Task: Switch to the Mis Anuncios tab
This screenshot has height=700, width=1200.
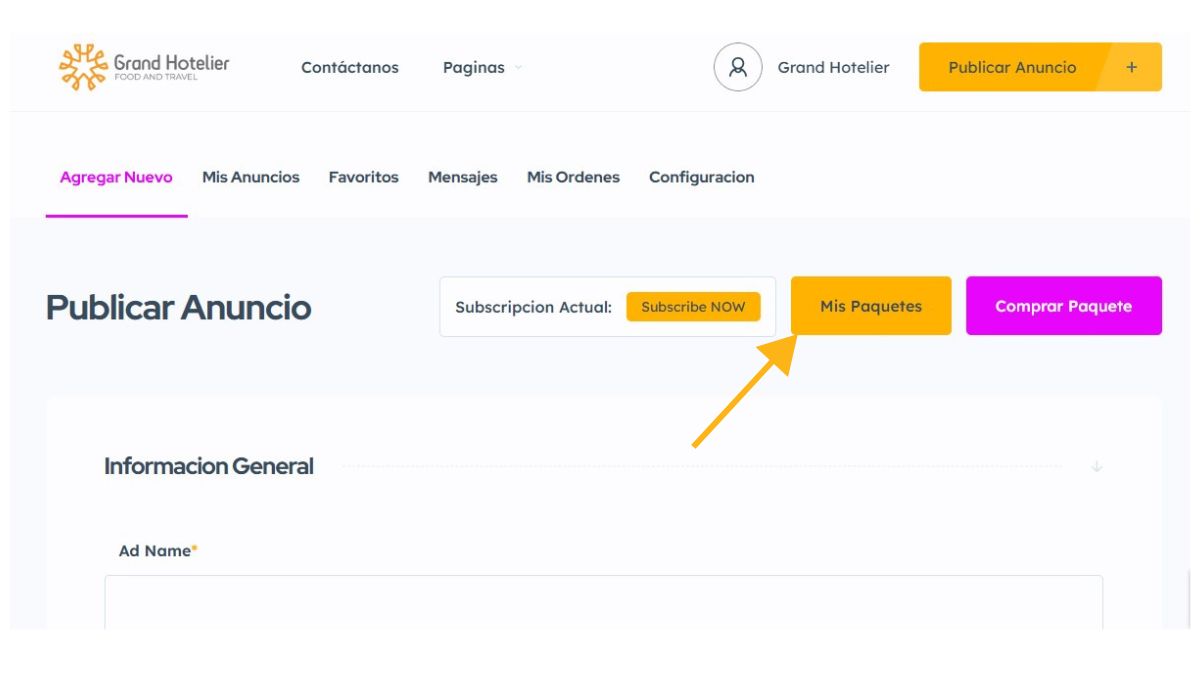Action: pos(250,177)
